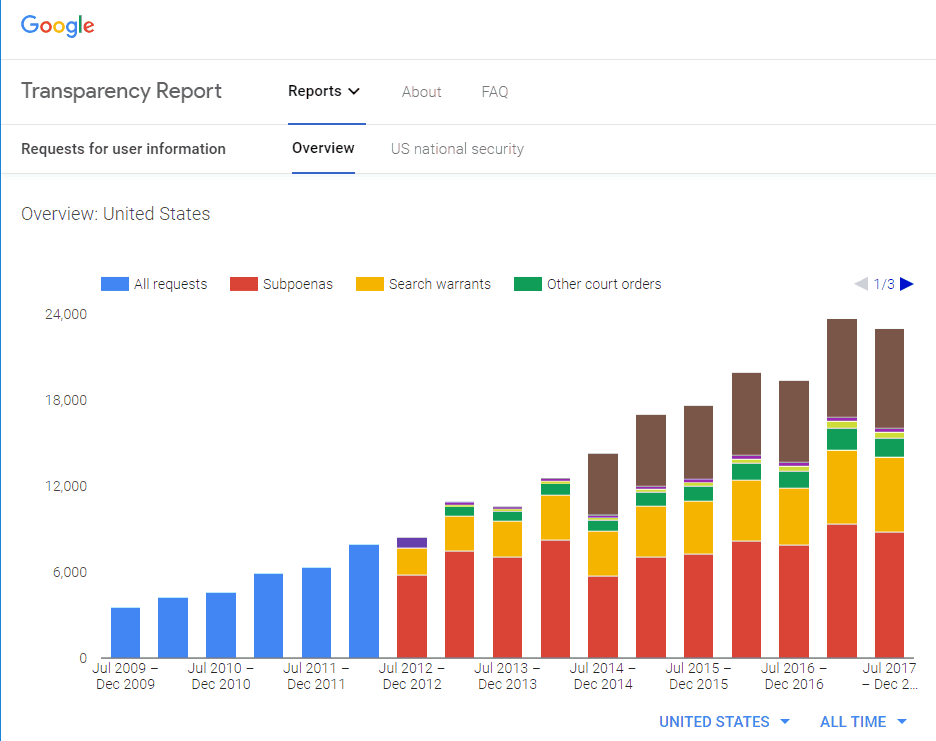Go to next legend page arrow
The height and width of the screenshot is (741, 936).
pyautogui.click(x=906, y=284)
